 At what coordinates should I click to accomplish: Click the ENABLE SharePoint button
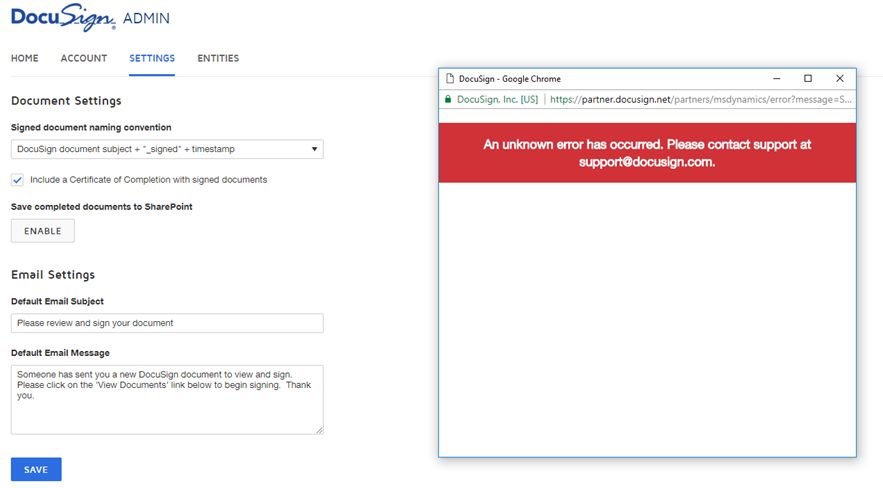point(43,231)
